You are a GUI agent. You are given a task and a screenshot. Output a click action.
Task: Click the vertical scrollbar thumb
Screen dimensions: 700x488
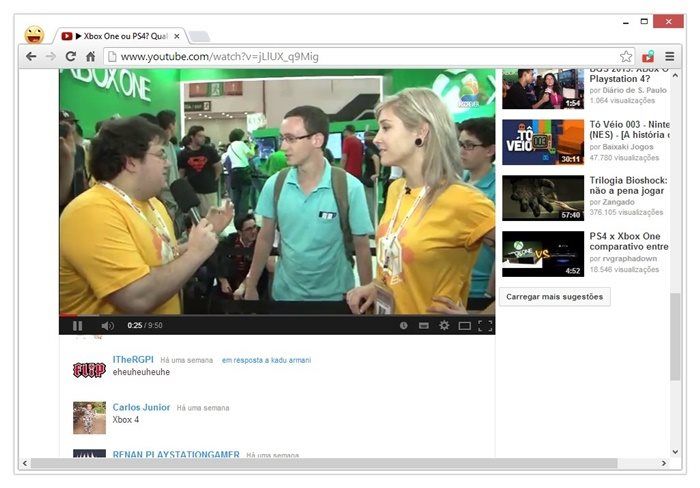click(675, 337)
